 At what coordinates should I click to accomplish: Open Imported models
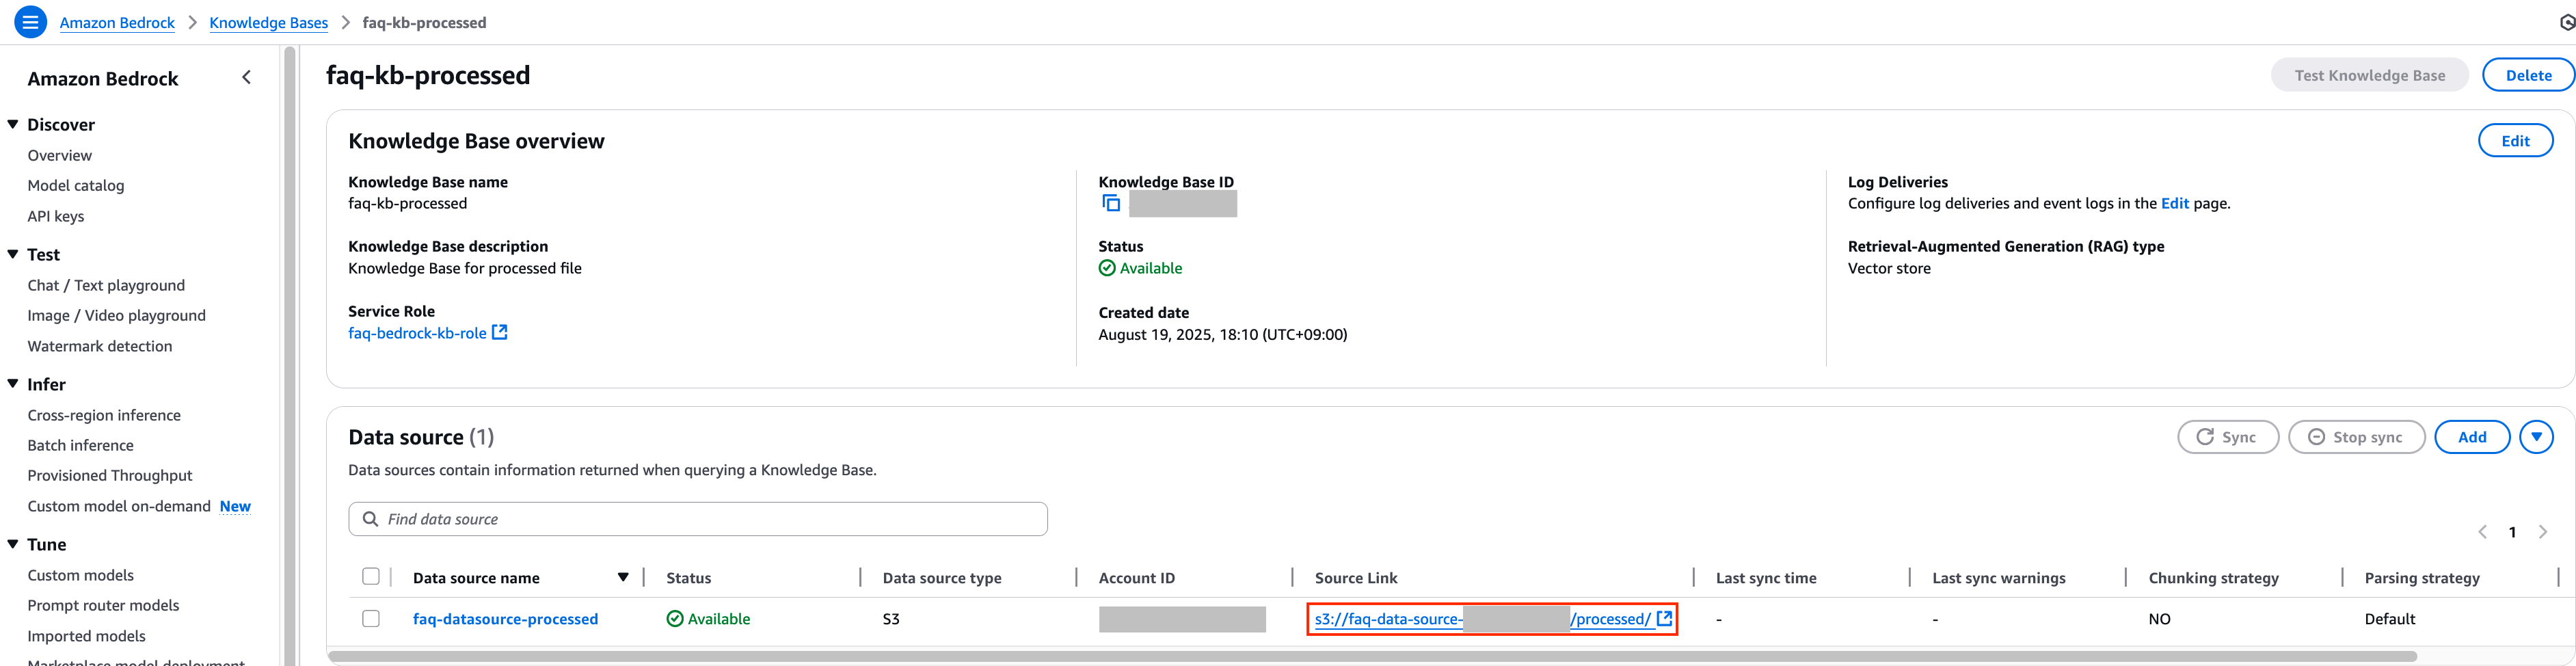click(86, 637)
